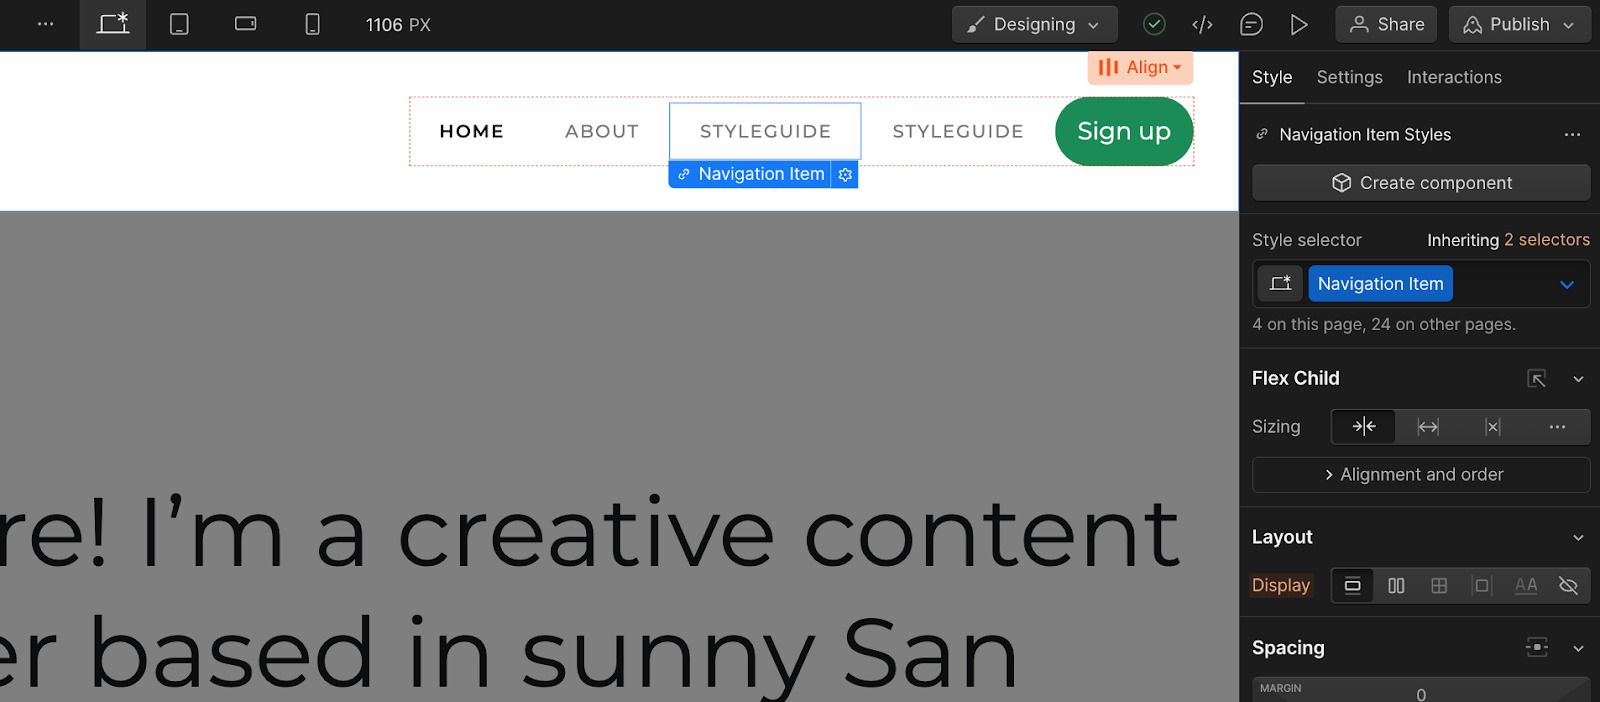
Task: Switch to tablet breakpoint view
Action: tap(179, 25)
